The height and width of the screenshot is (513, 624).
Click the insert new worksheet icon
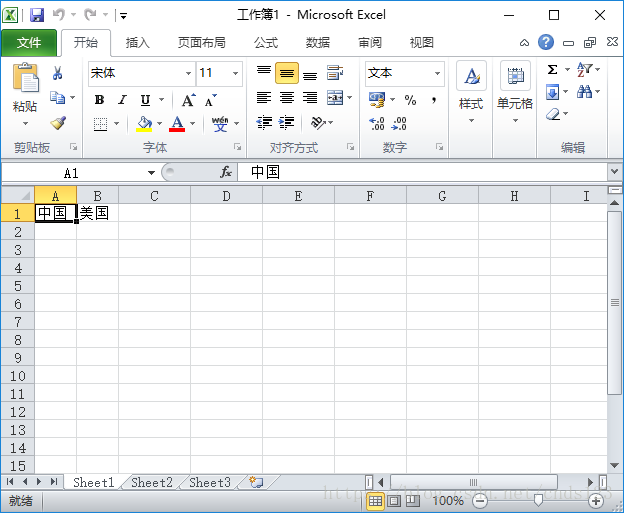tap(256, 482)
